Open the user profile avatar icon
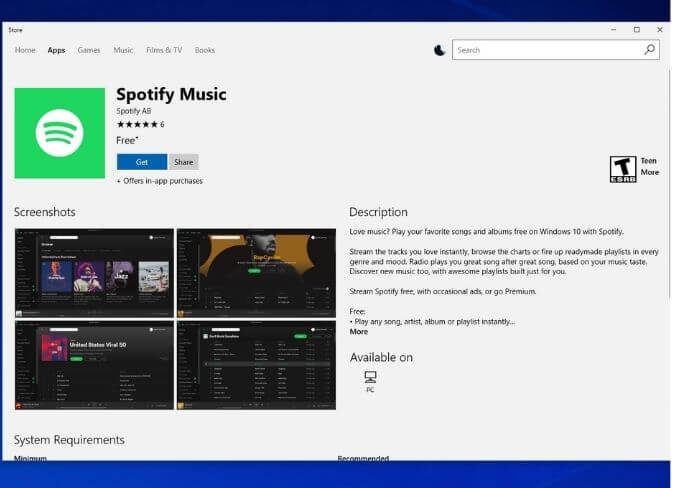Image resolution: width=676 pixels, height=488 pixels. (x=440, y=50)
